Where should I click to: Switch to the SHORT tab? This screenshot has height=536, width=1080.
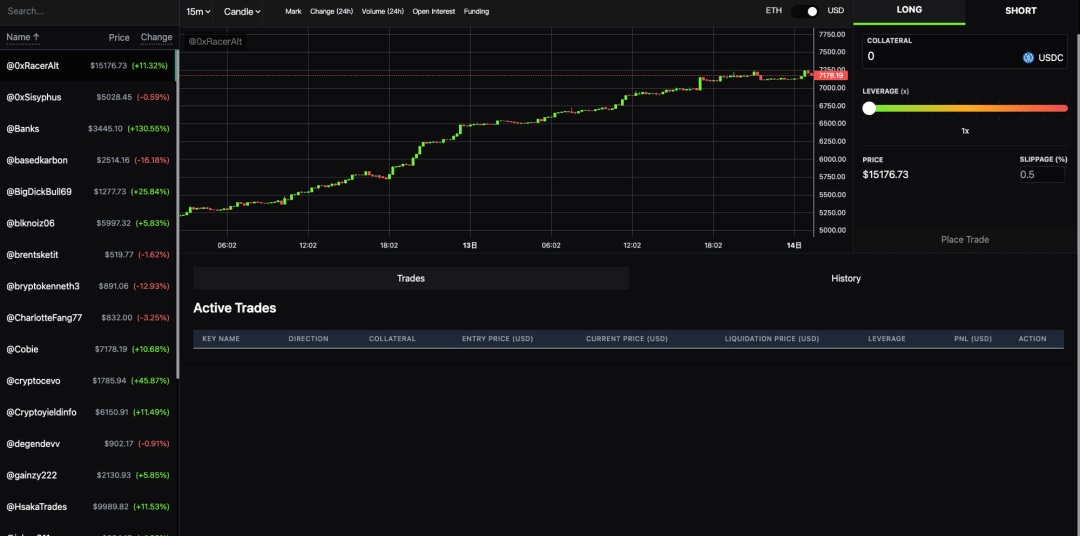(x=1021, y=11)
